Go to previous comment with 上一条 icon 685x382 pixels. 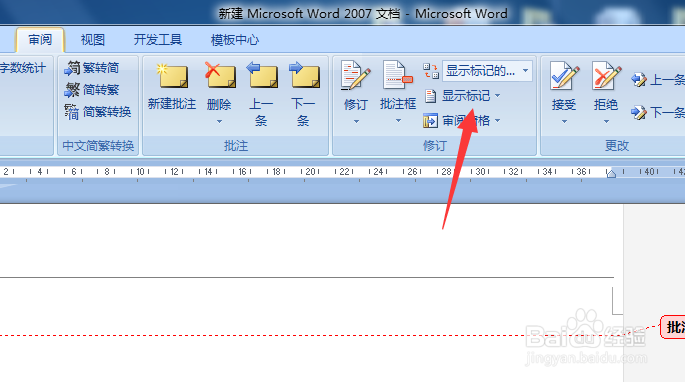pos(262,75)
